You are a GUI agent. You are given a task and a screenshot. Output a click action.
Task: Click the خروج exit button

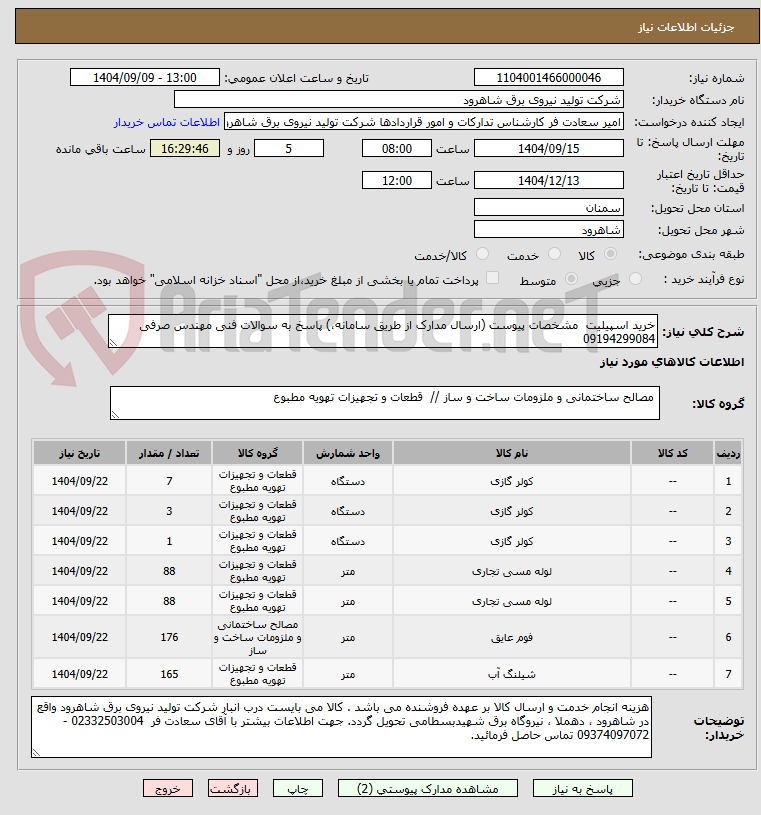pyautogui.click(x=167, y=788)
